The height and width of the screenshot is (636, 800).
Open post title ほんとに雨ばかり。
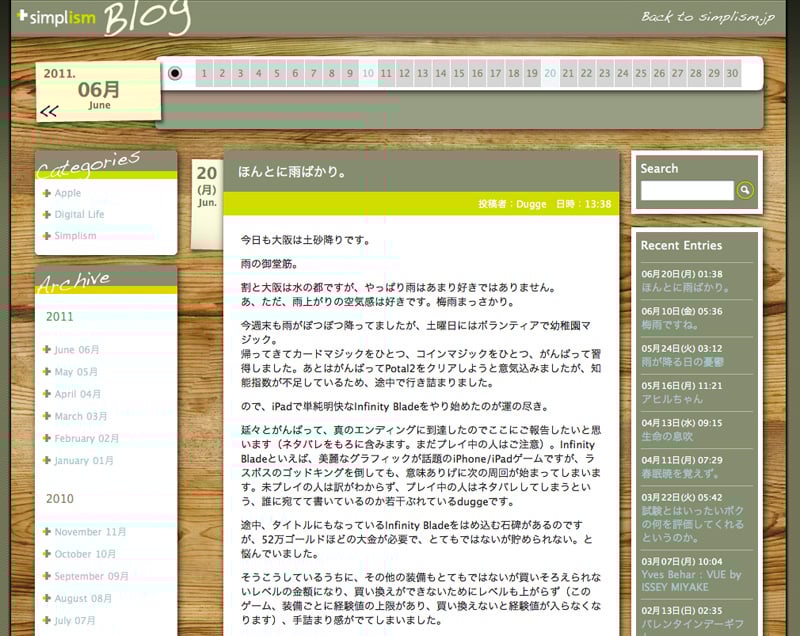(x=292, y=172)
